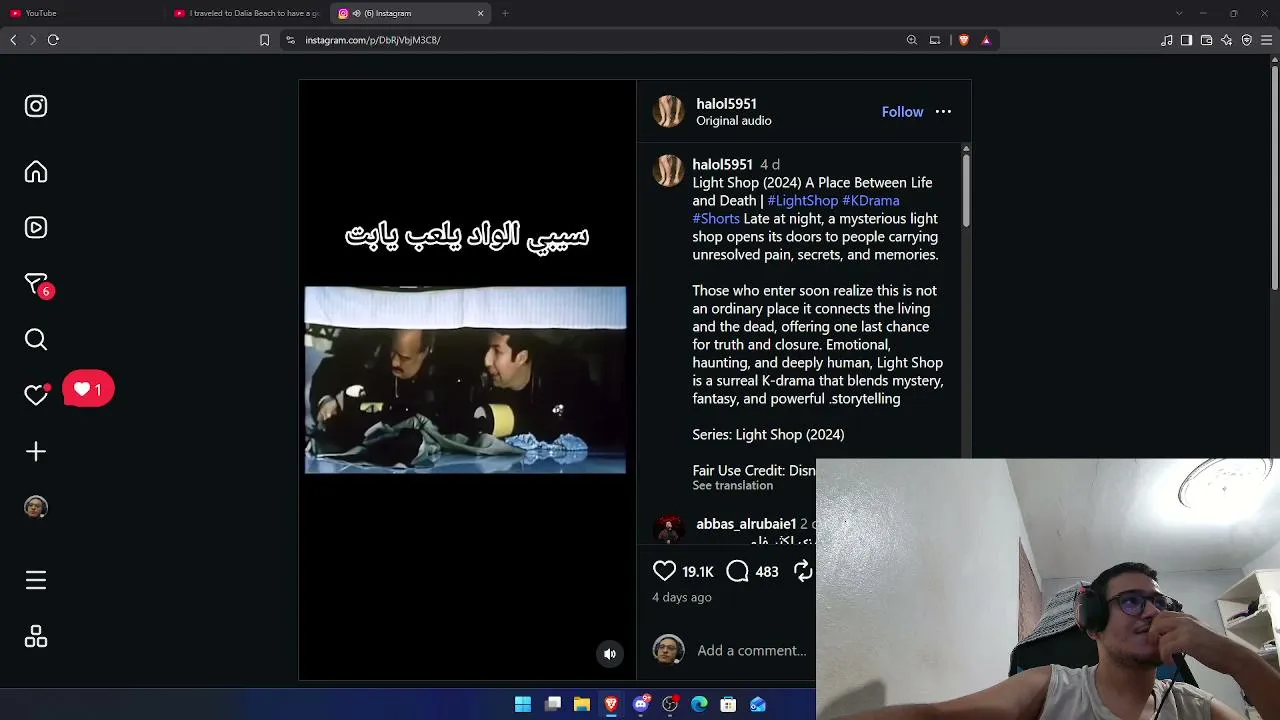The image size is (1280, 720).
Task: View the 19.1K likes count
Action: [x=697, y=572]
